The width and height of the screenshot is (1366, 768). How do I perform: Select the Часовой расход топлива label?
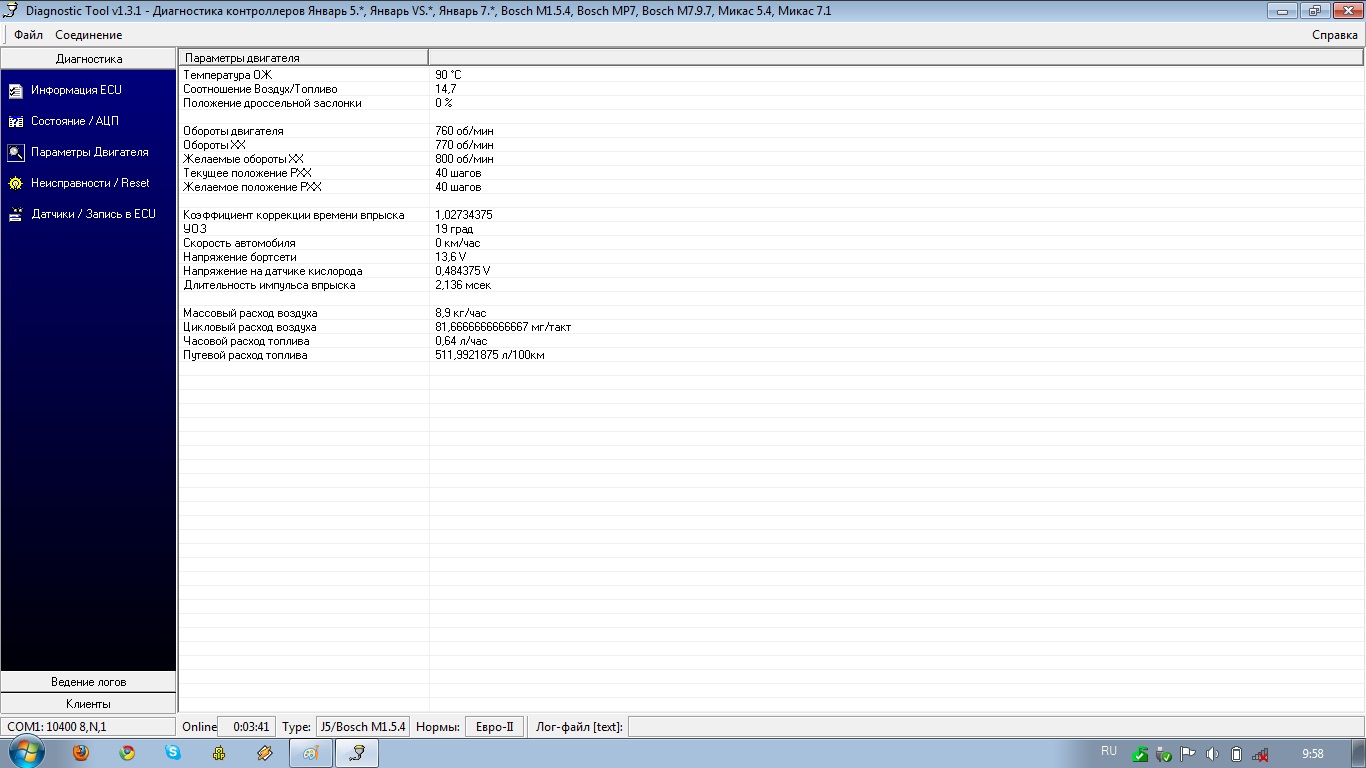[245, 341]
